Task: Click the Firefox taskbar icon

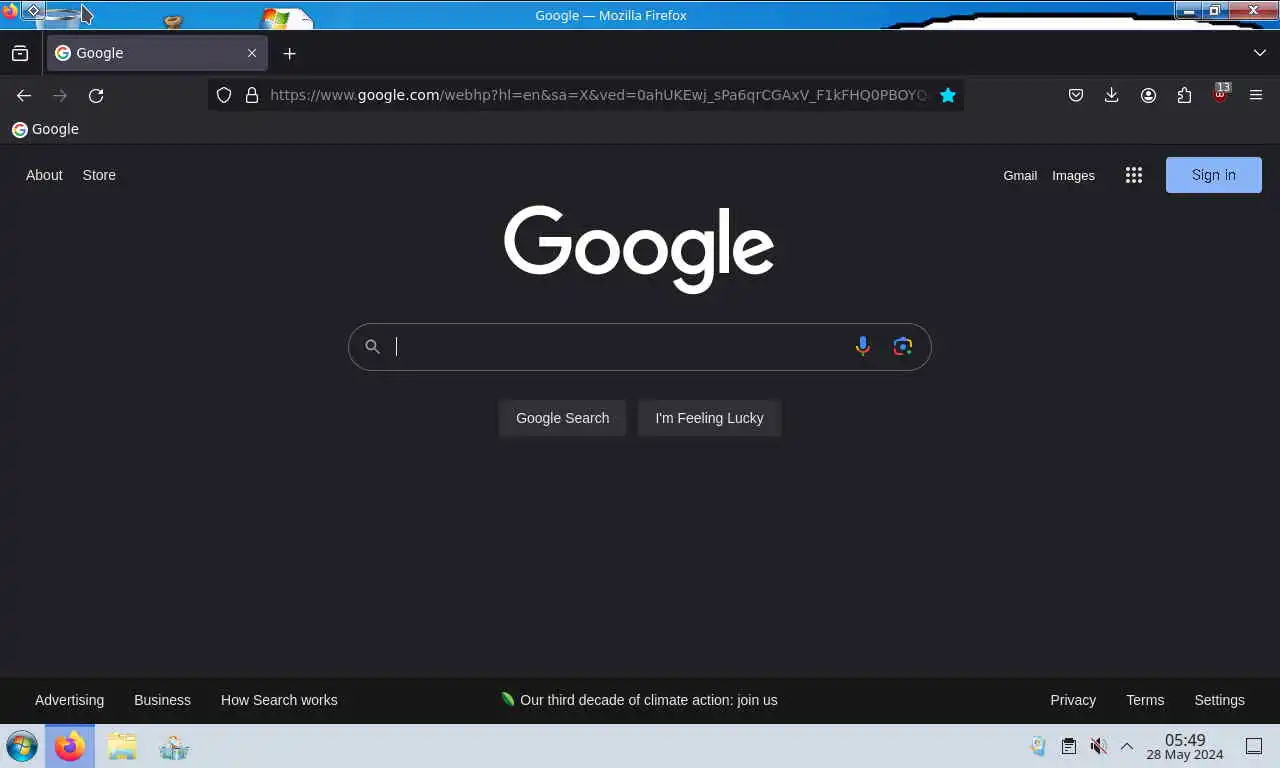Action: 70,746
